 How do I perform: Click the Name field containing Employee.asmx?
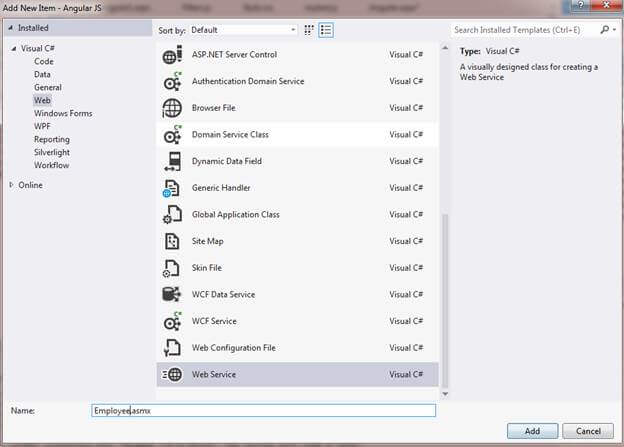coord(263,411)
